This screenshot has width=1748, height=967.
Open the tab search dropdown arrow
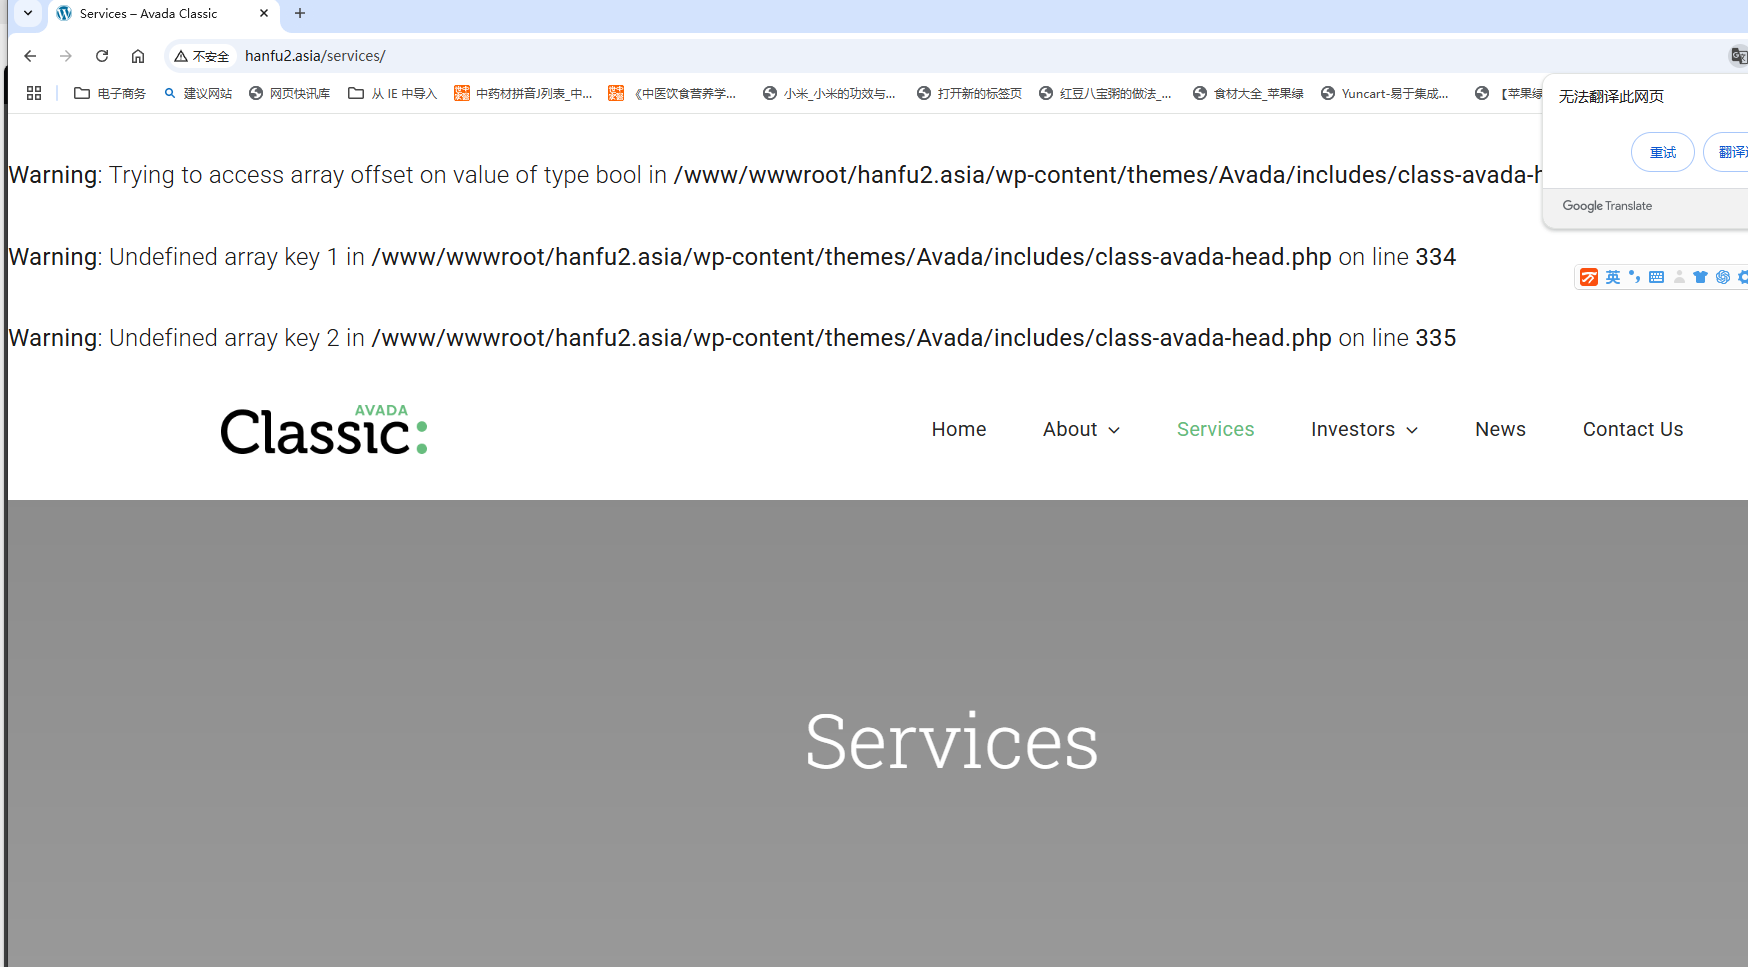[x=28, y=13]
